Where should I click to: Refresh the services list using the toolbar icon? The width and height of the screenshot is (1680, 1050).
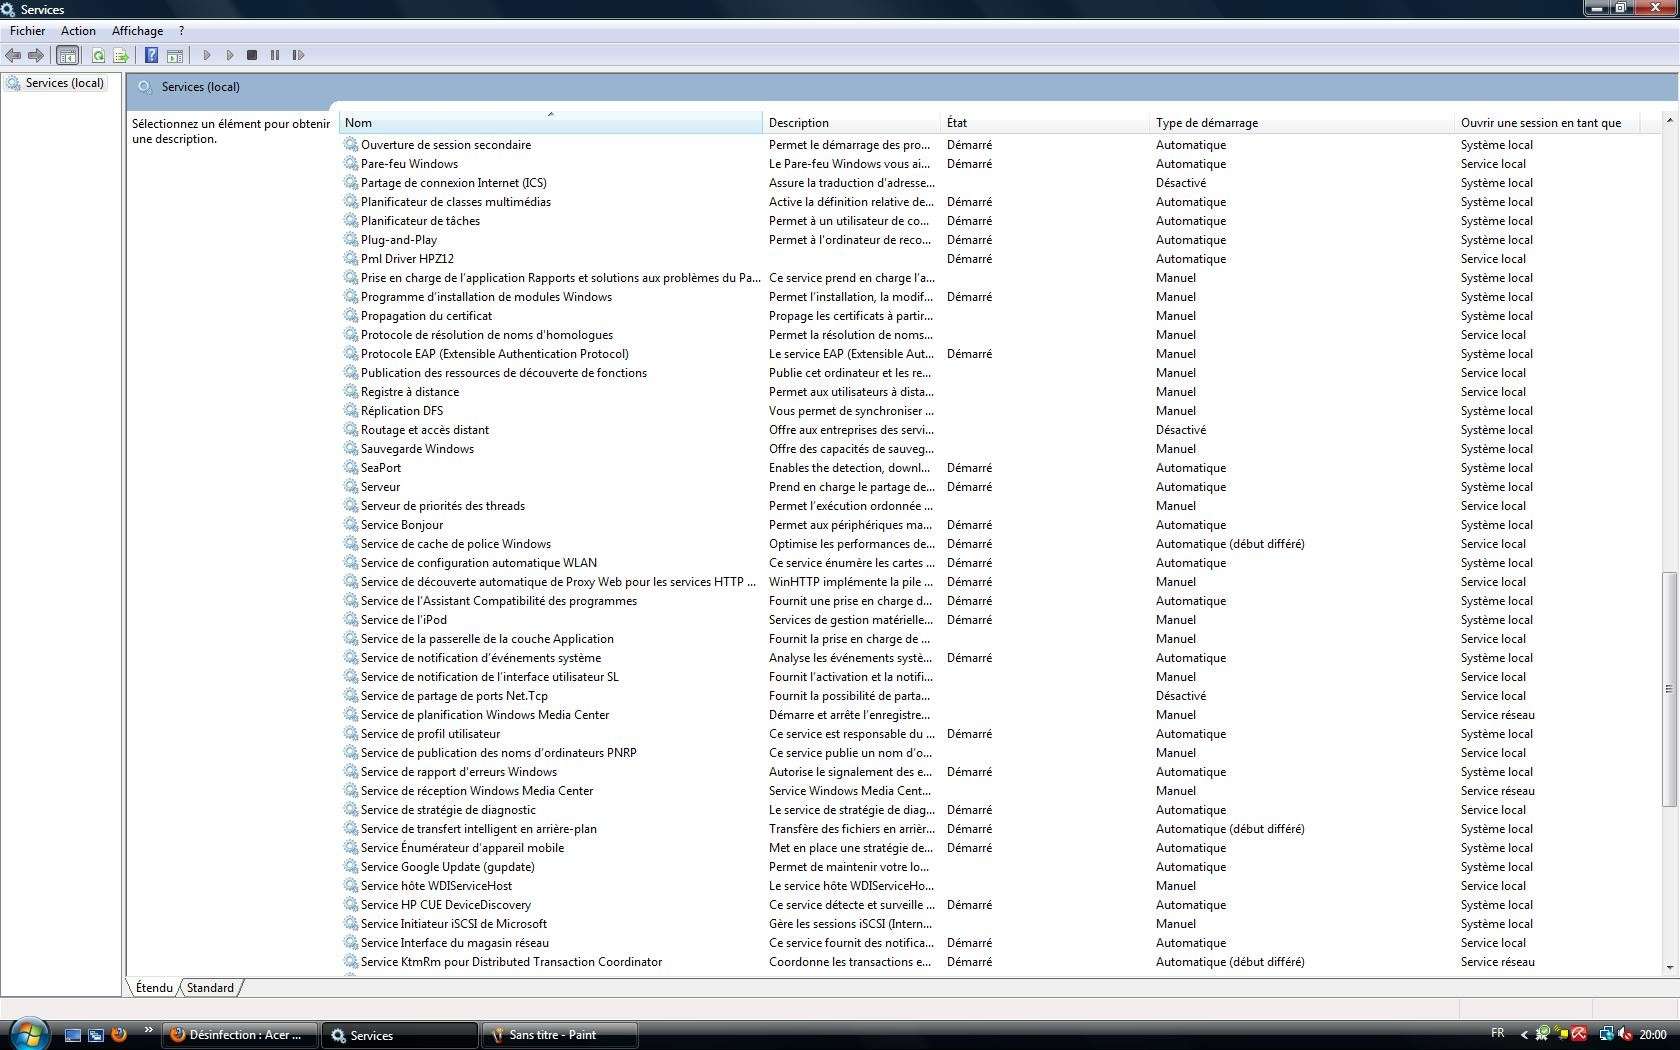tap(98, 55)
